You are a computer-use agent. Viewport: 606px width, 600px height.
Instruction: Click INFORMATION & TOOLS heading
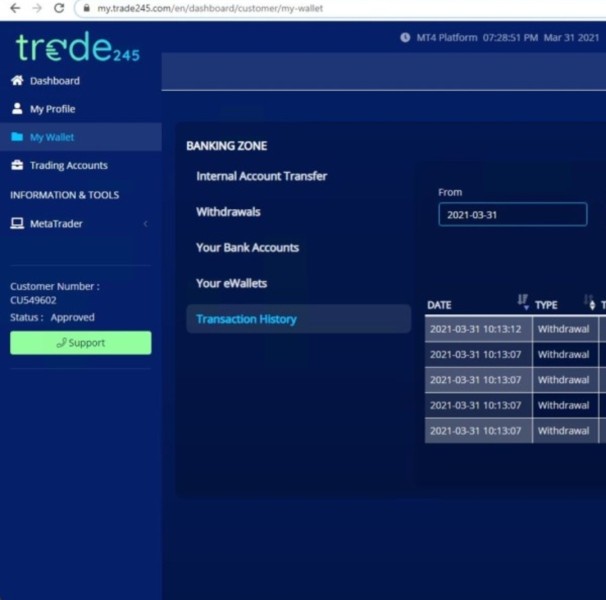coord(65,195)
